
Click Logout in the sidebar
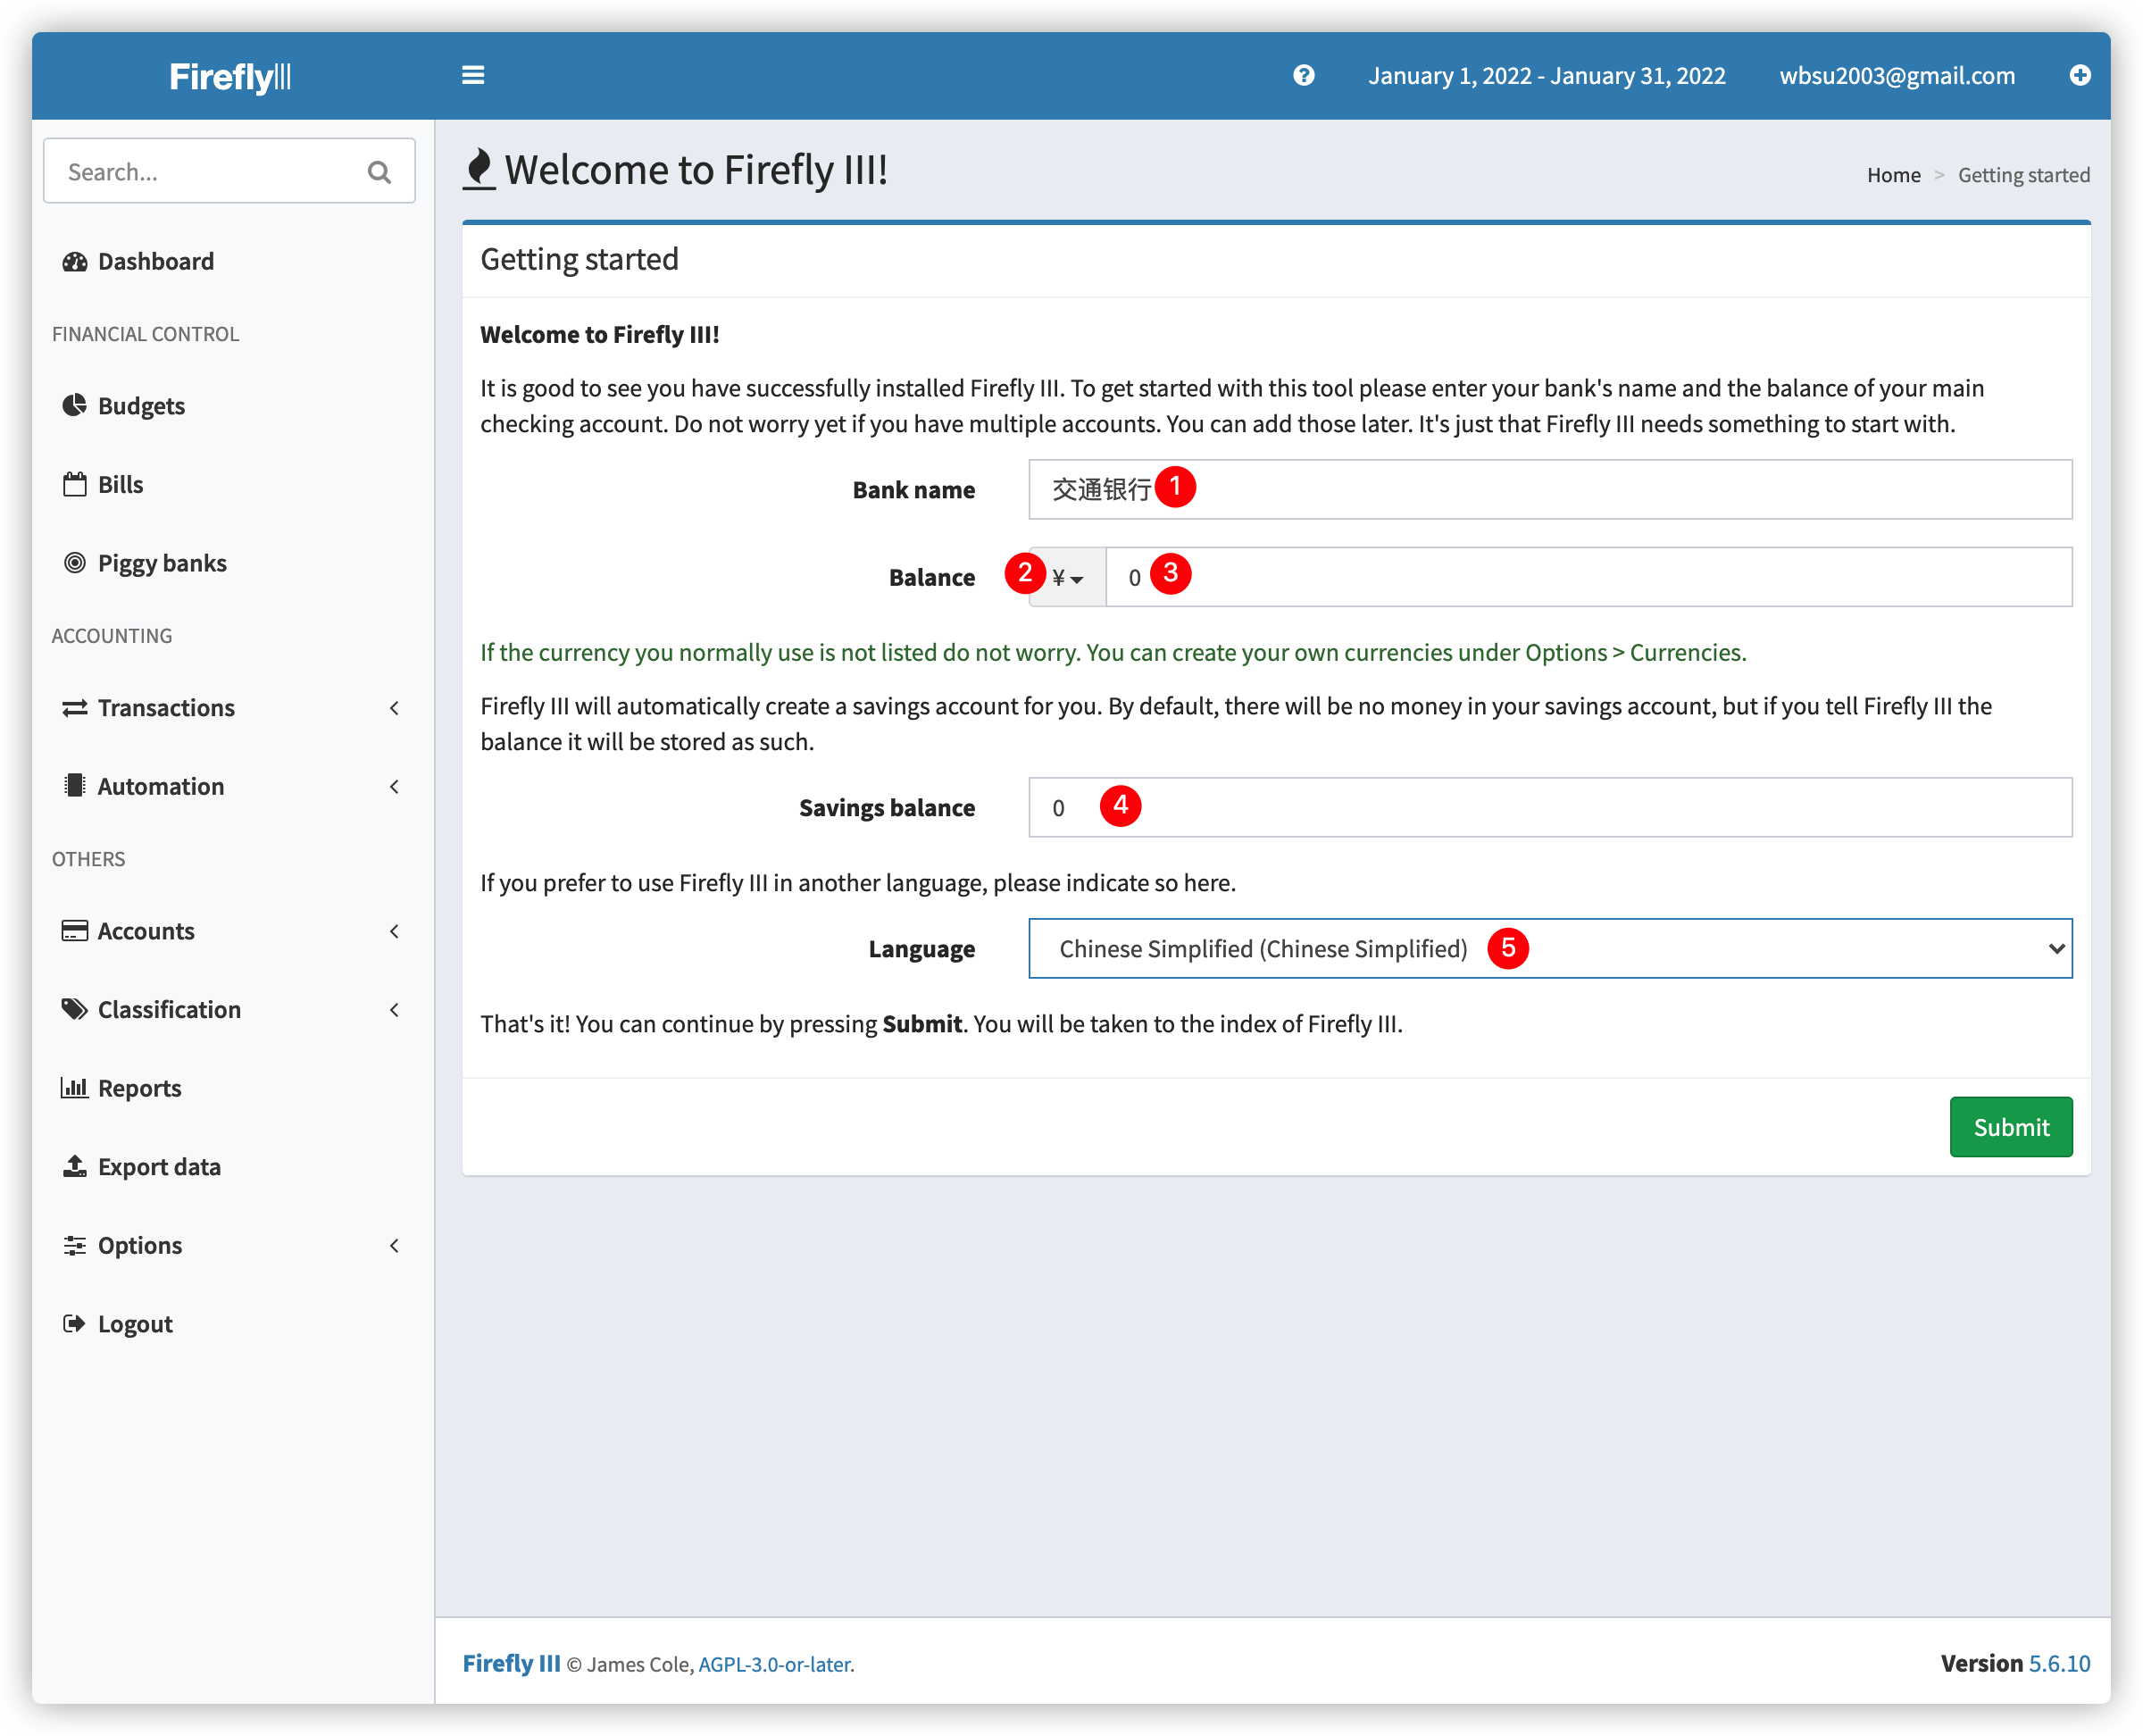click(x=134, y=1324)
